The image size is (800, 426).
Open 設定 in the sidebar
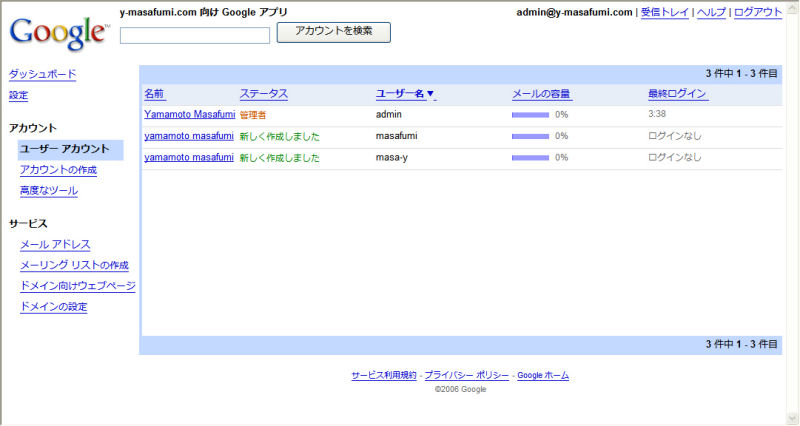[x=18, y=95]
